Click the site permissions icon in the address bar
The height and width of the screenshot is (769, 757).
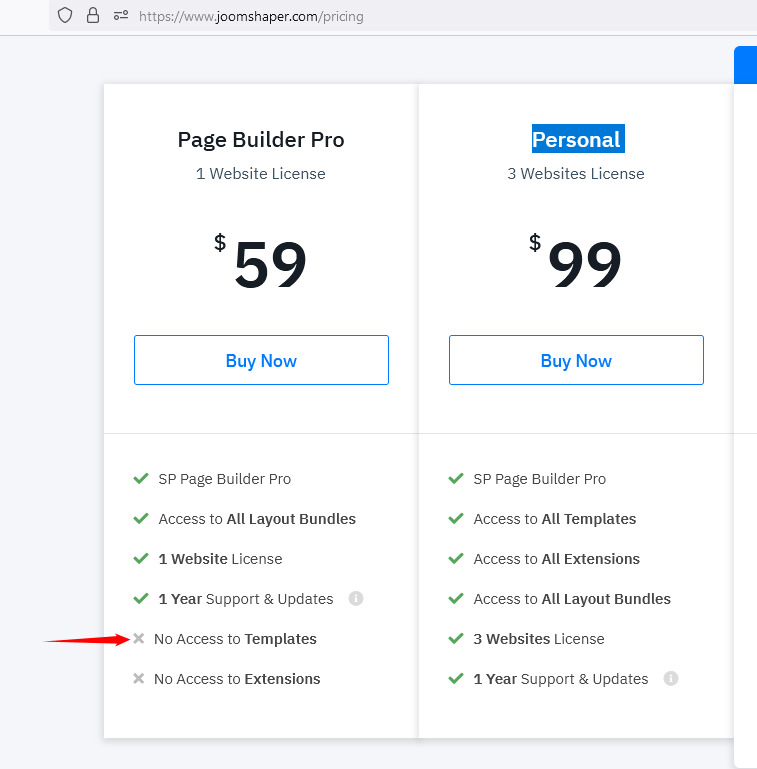(121, 15)
